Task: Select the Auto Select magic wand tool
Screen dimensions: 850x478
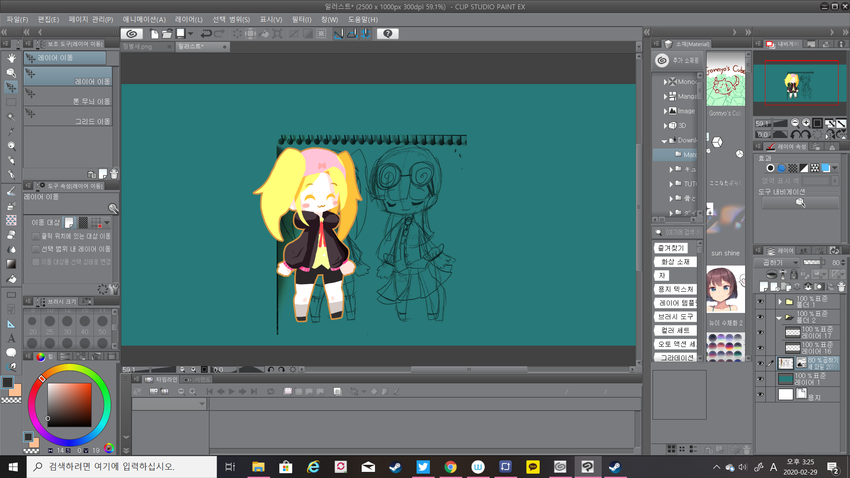Action: click(x=11, y=117)
